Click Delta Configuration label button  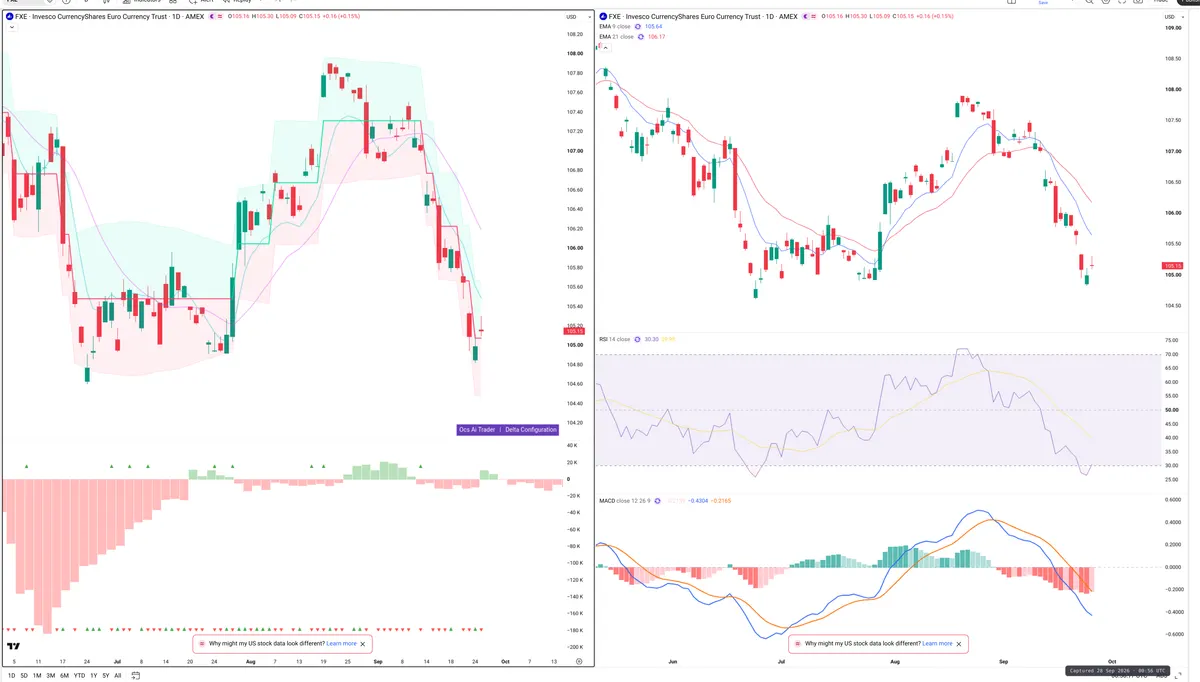click(x=531, y=430)
